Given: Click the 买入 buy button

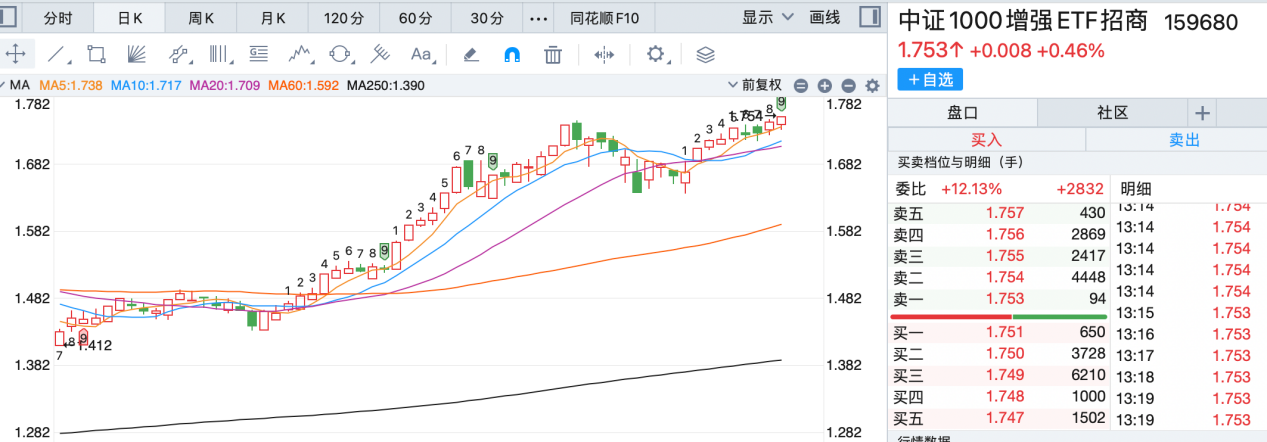Looking at the screenshot, I should pos(986,140).
